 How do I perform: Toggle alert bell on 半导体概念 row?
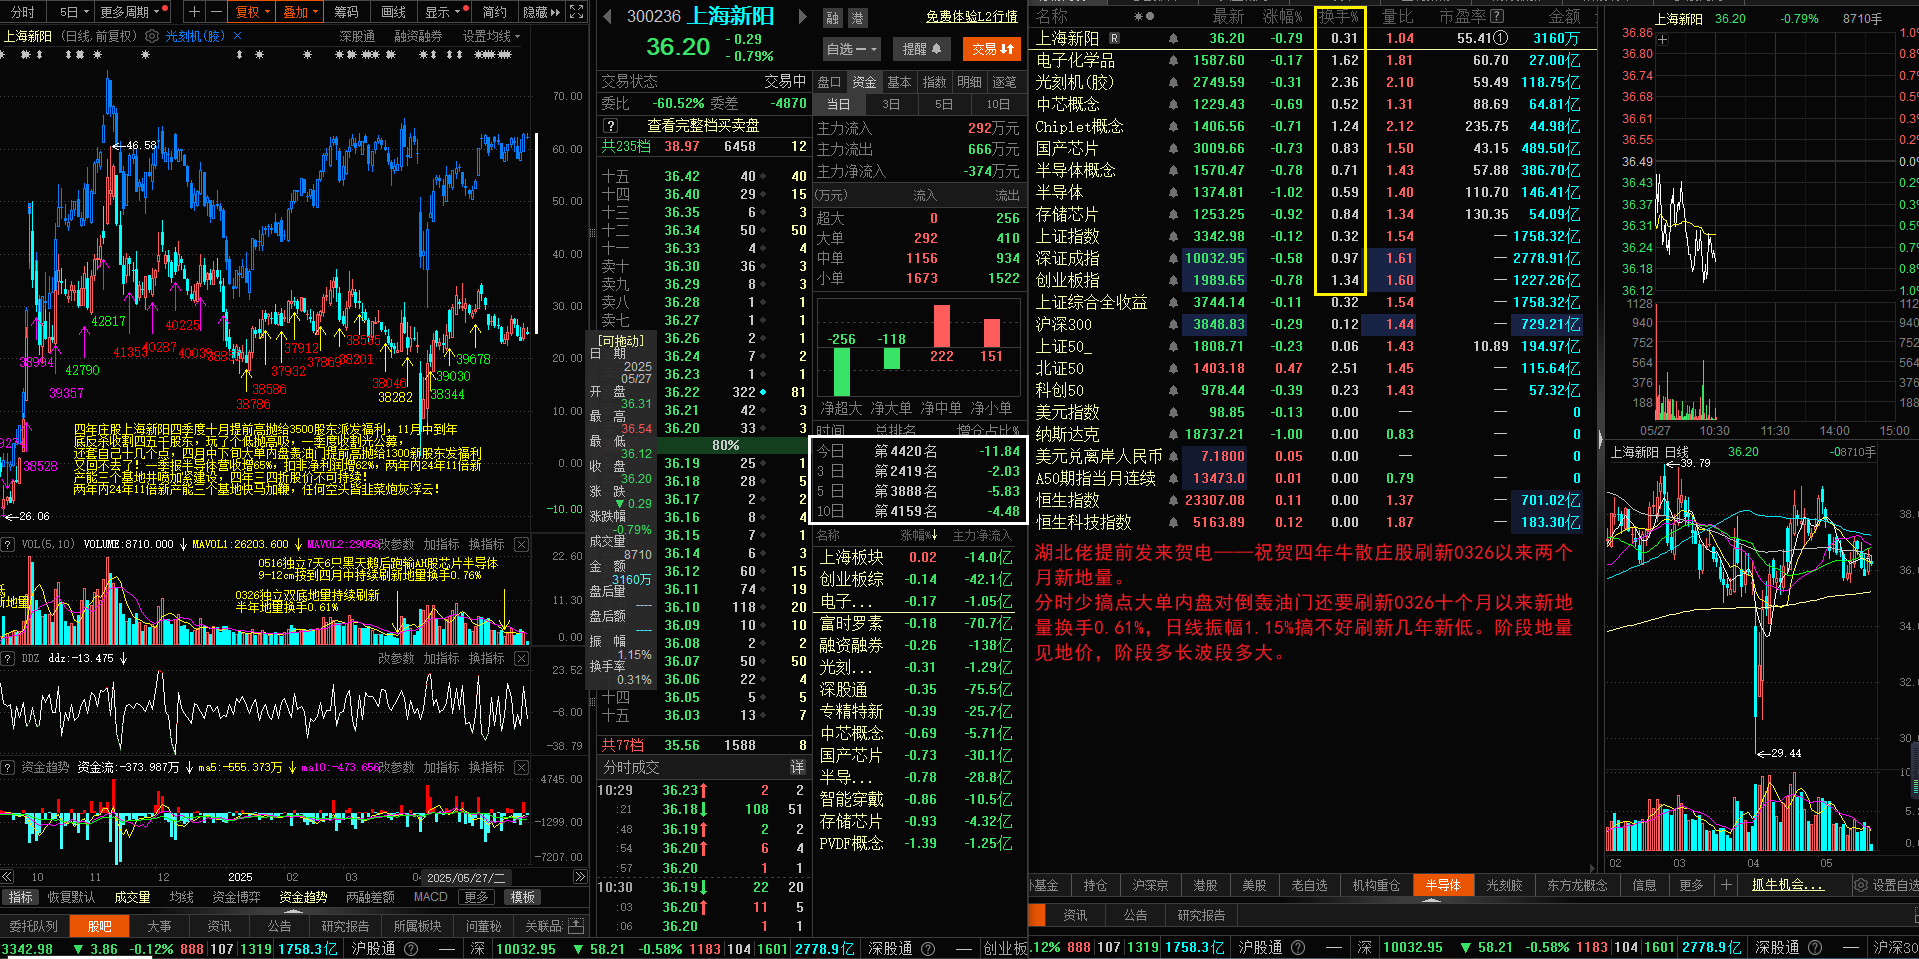click(x=1173, y=170)
